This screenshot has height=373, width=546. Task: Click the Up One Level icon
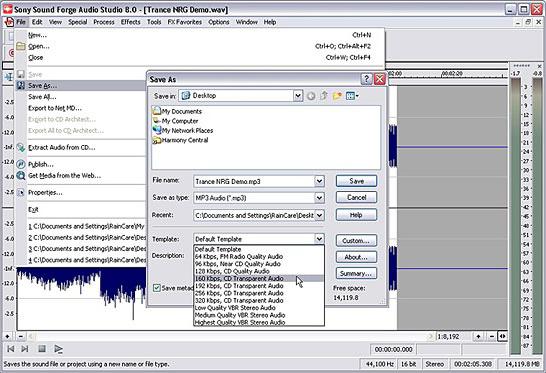coord(324,95)
